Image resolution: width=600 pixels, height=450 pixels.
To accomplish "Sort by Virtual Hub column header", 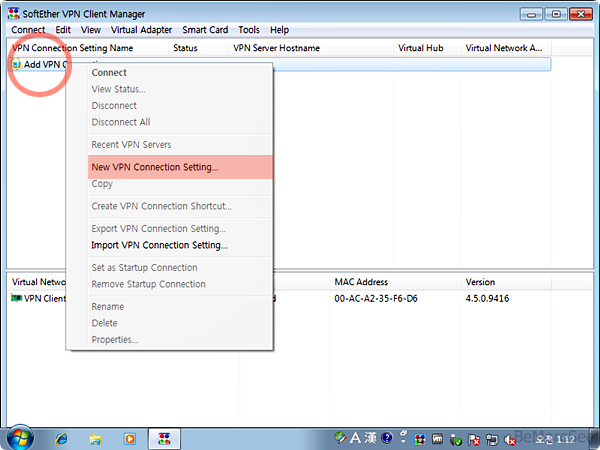I will point(427,48).
